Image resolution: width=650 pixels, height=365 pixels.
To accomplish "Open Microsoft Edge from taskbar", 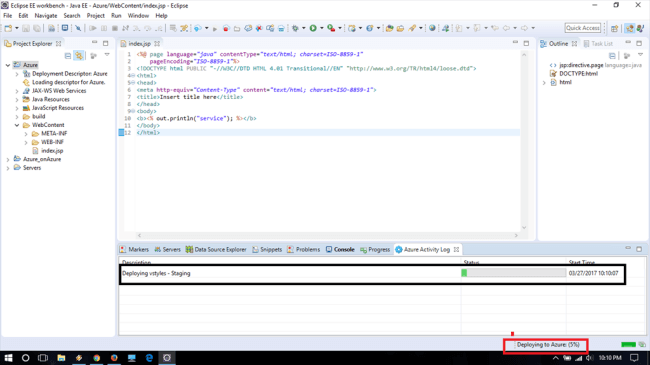I will click(149, 358).
